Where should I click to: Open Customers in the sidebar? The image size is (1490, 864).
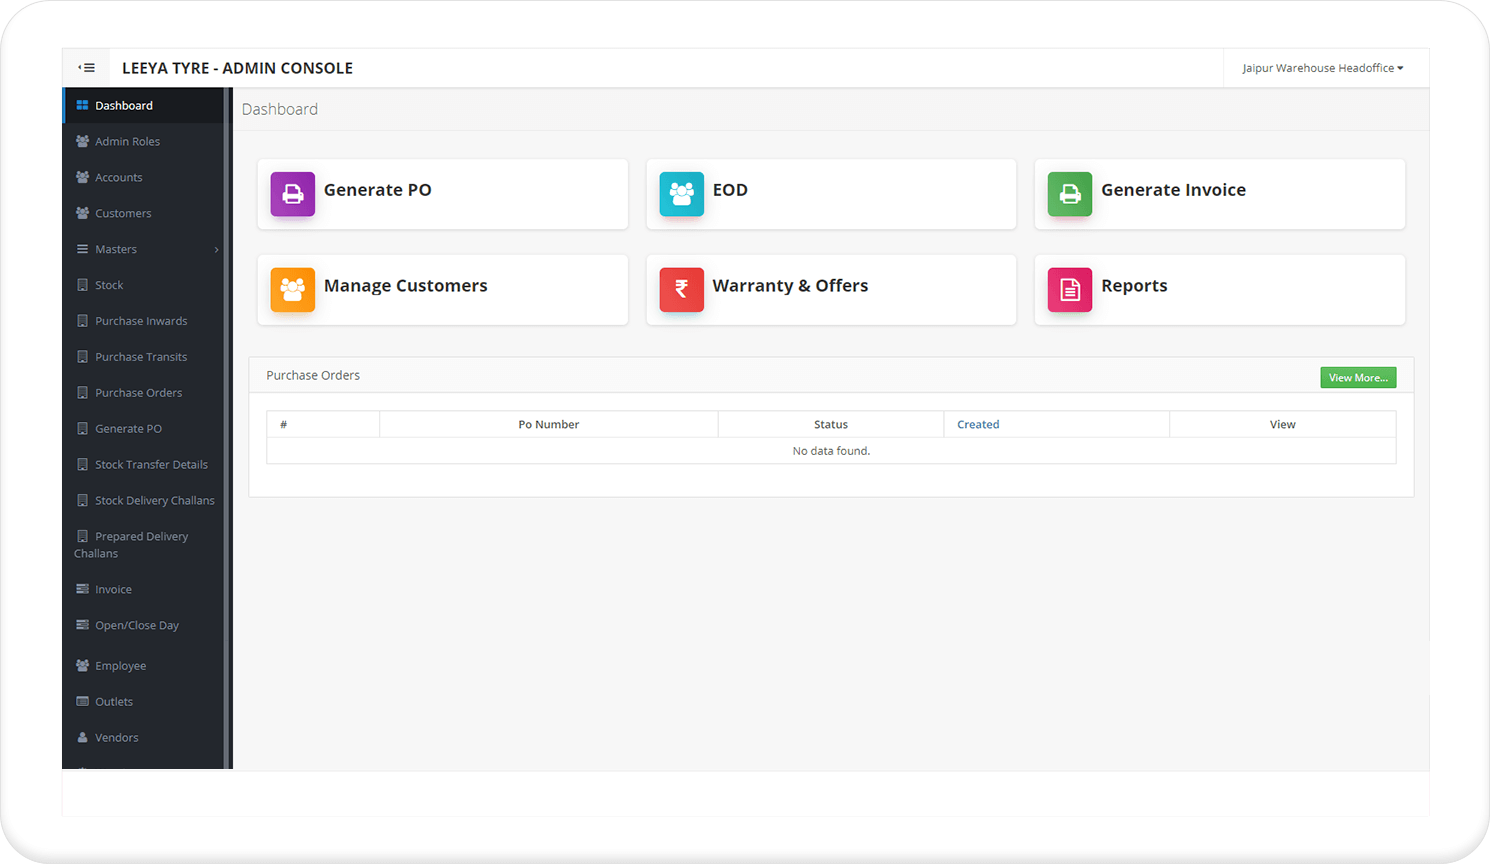[144, 213]
